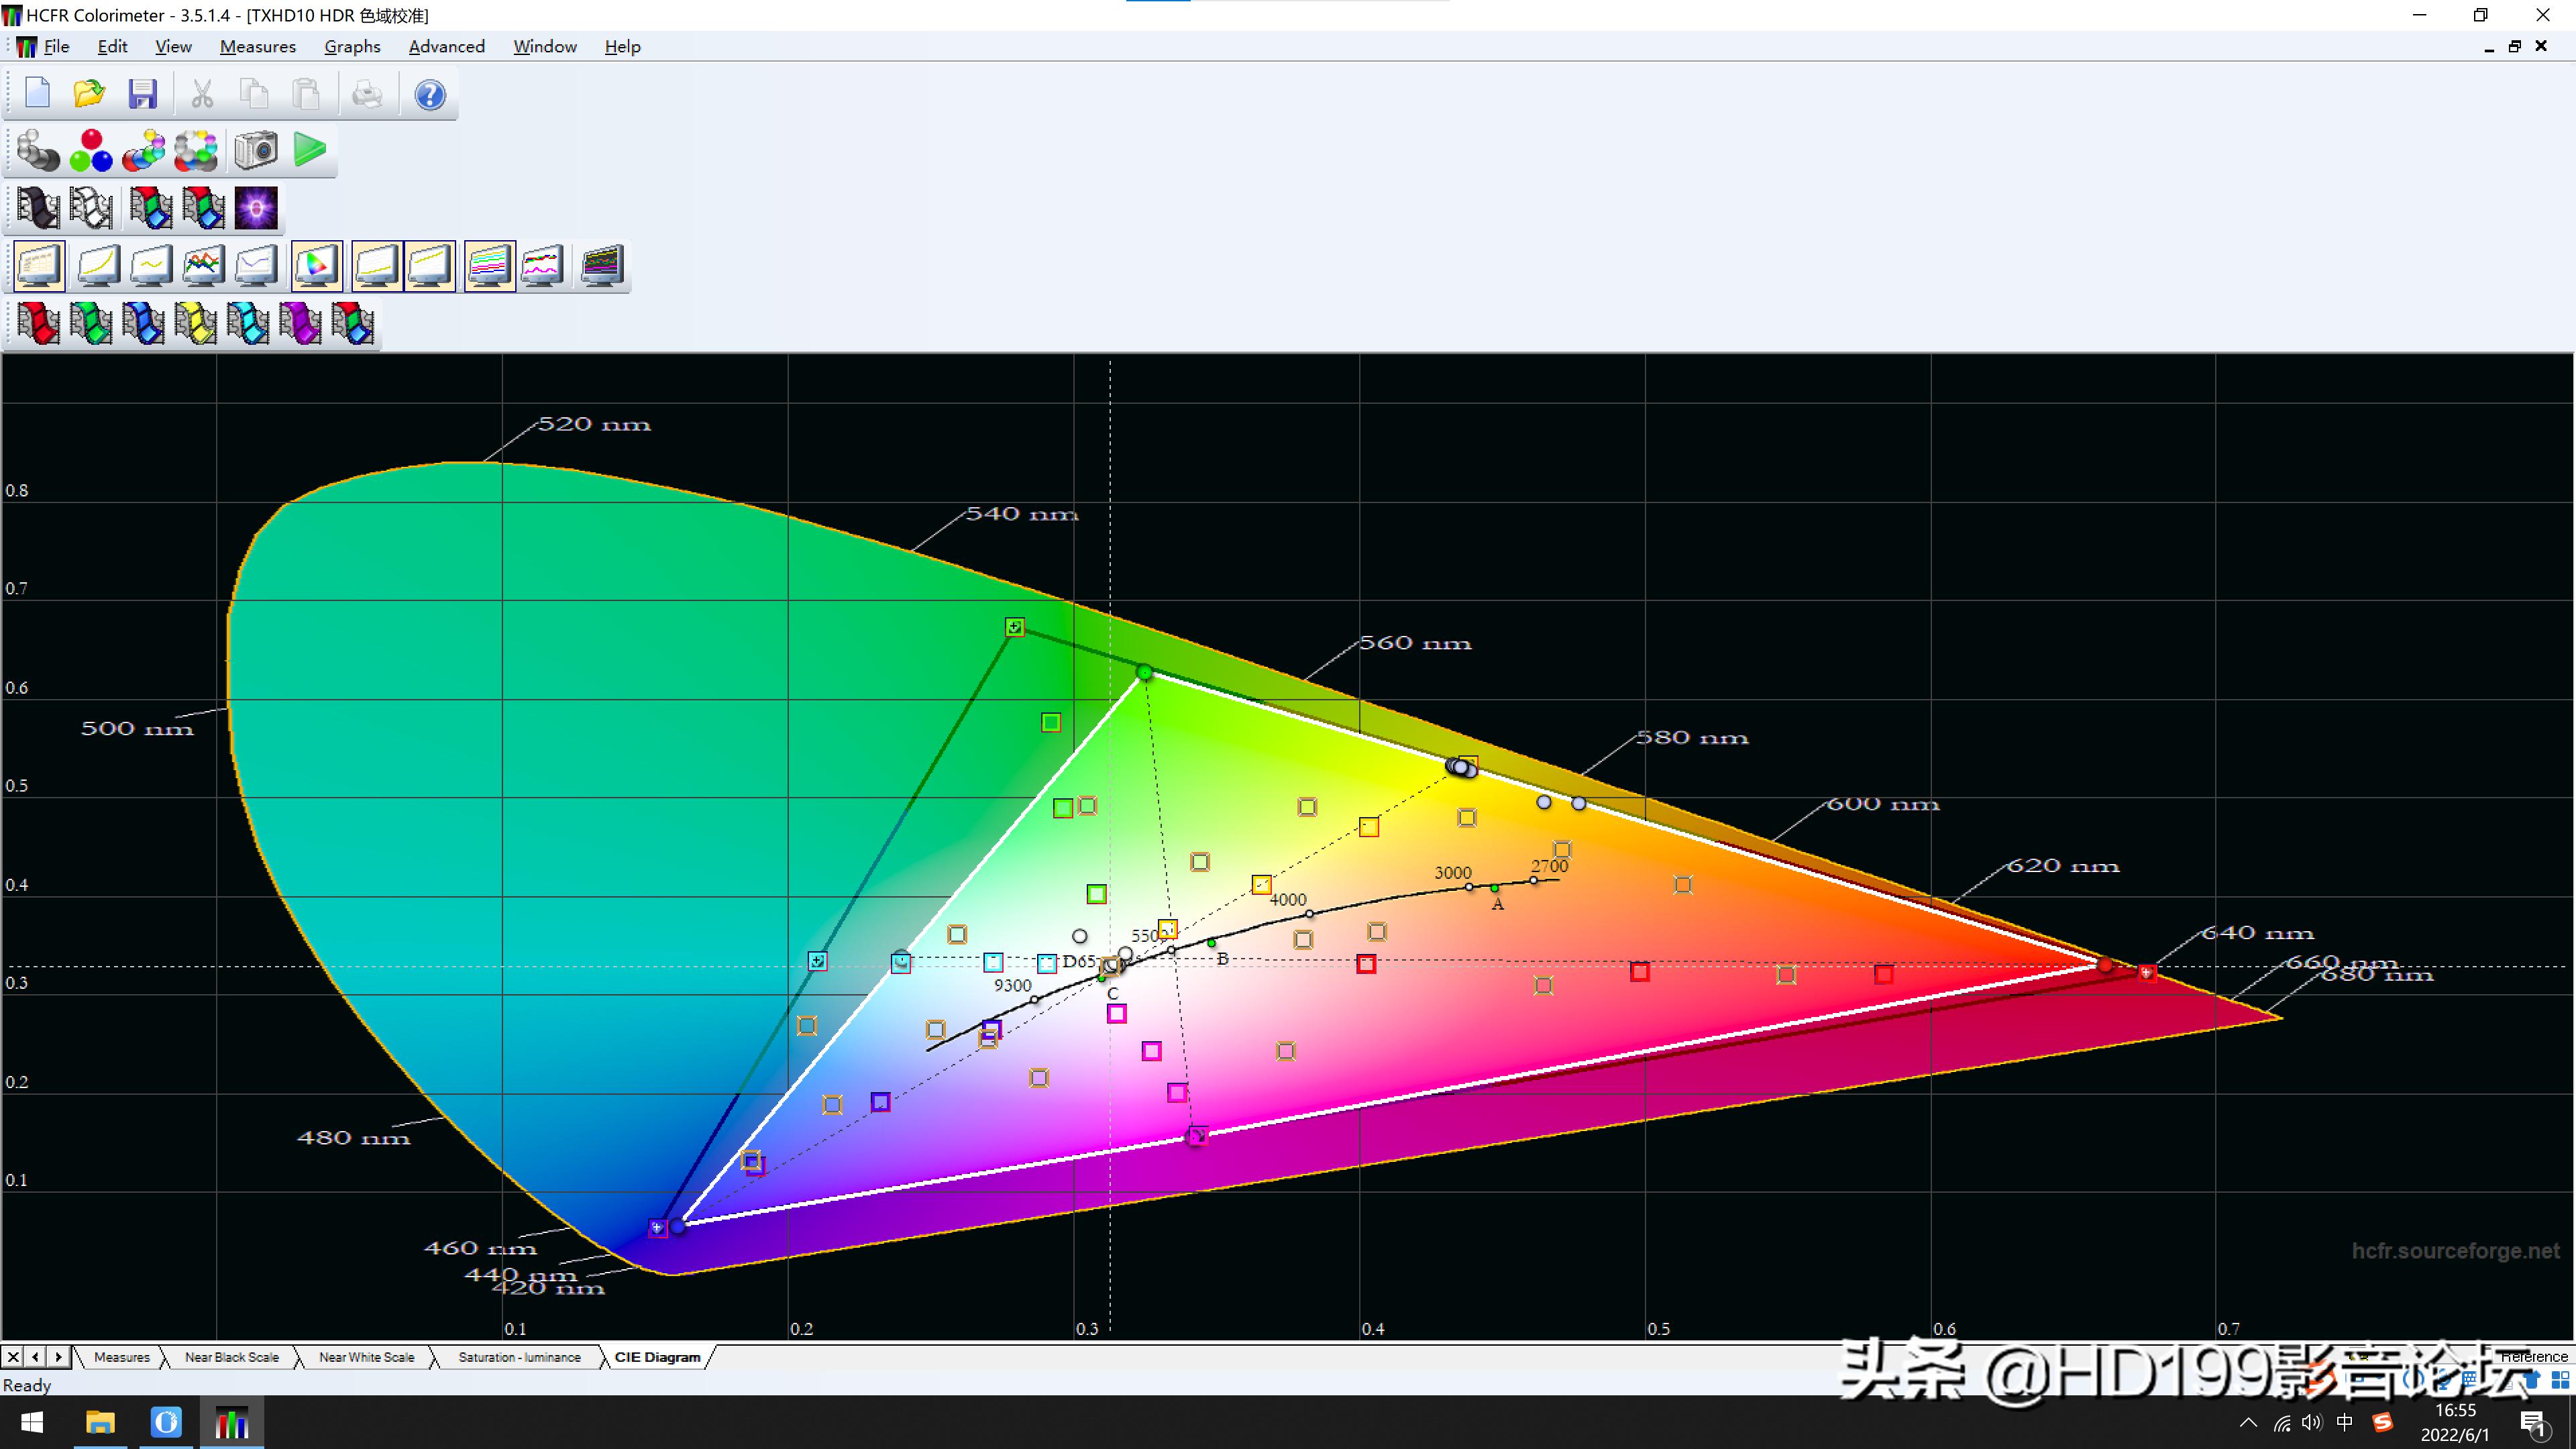The image size is (2576, 1449).
Task: Select the camera sensor configuration icon
Action: pos(255,150)
